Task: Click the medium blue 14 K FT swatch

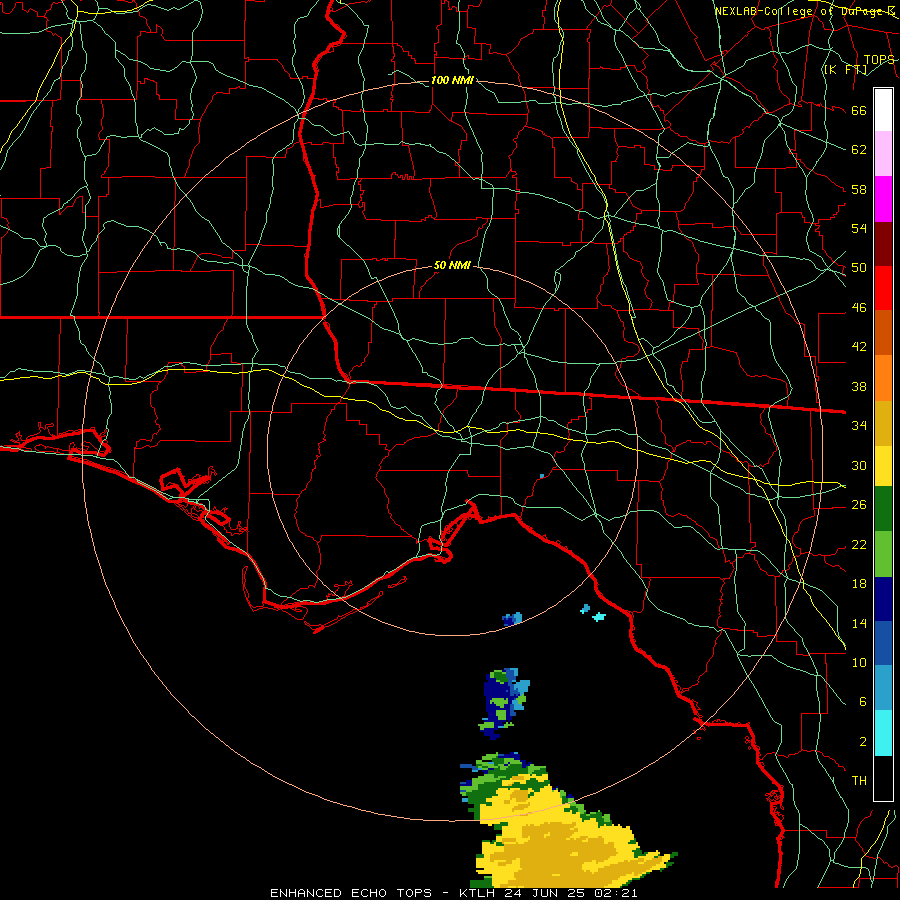Action: click(x=883, y=643)
